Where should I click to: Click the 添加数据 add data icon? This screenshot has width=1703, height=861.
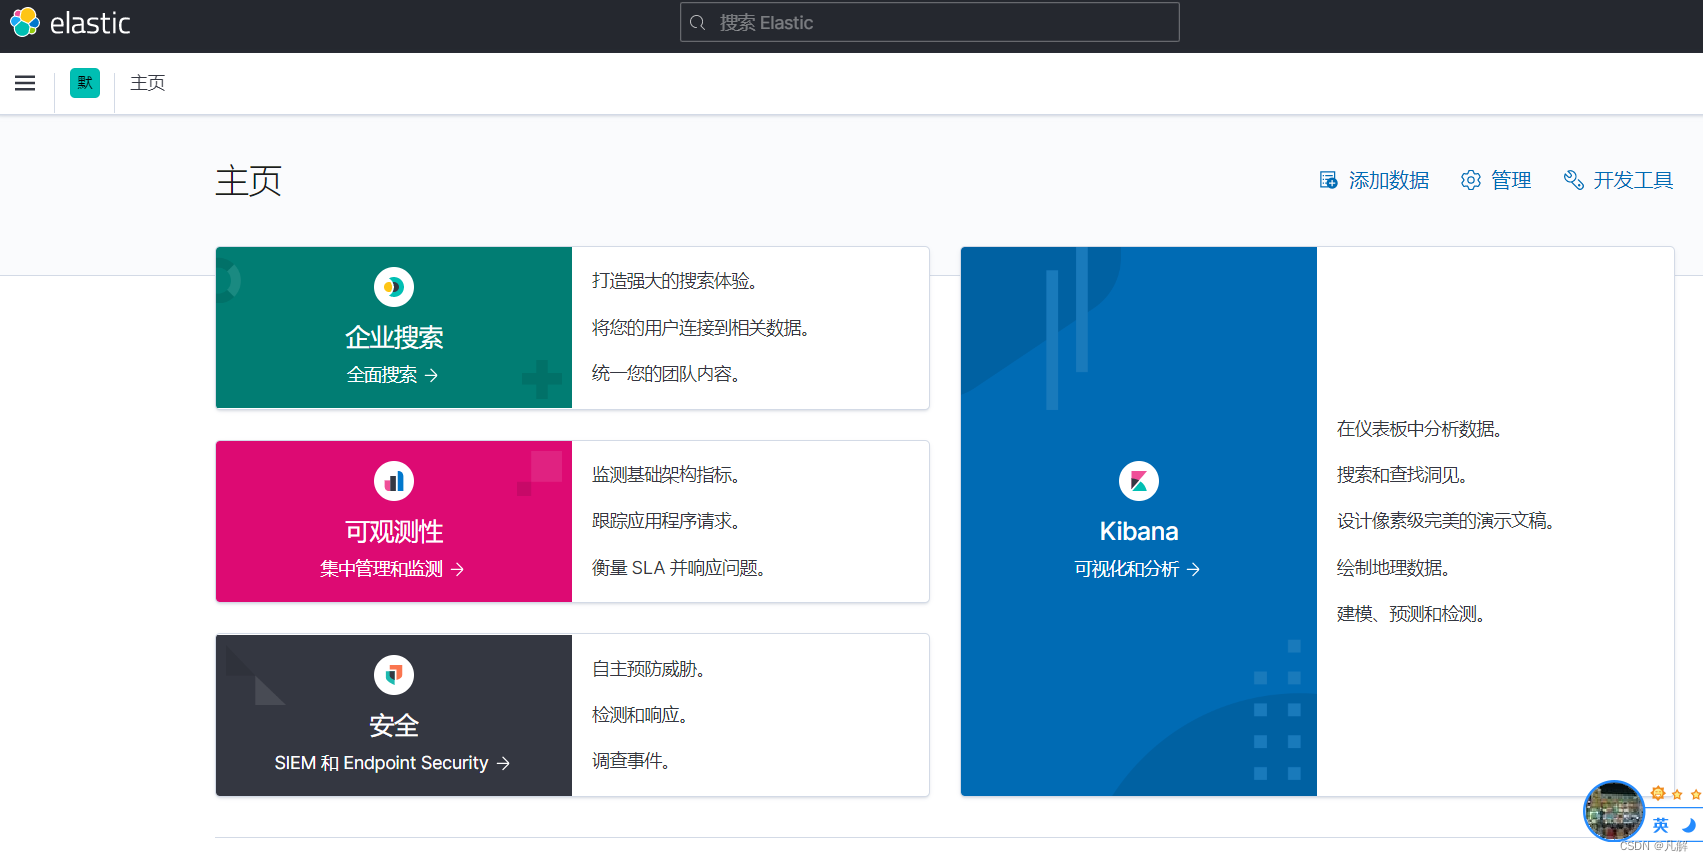pos(1328,180)
